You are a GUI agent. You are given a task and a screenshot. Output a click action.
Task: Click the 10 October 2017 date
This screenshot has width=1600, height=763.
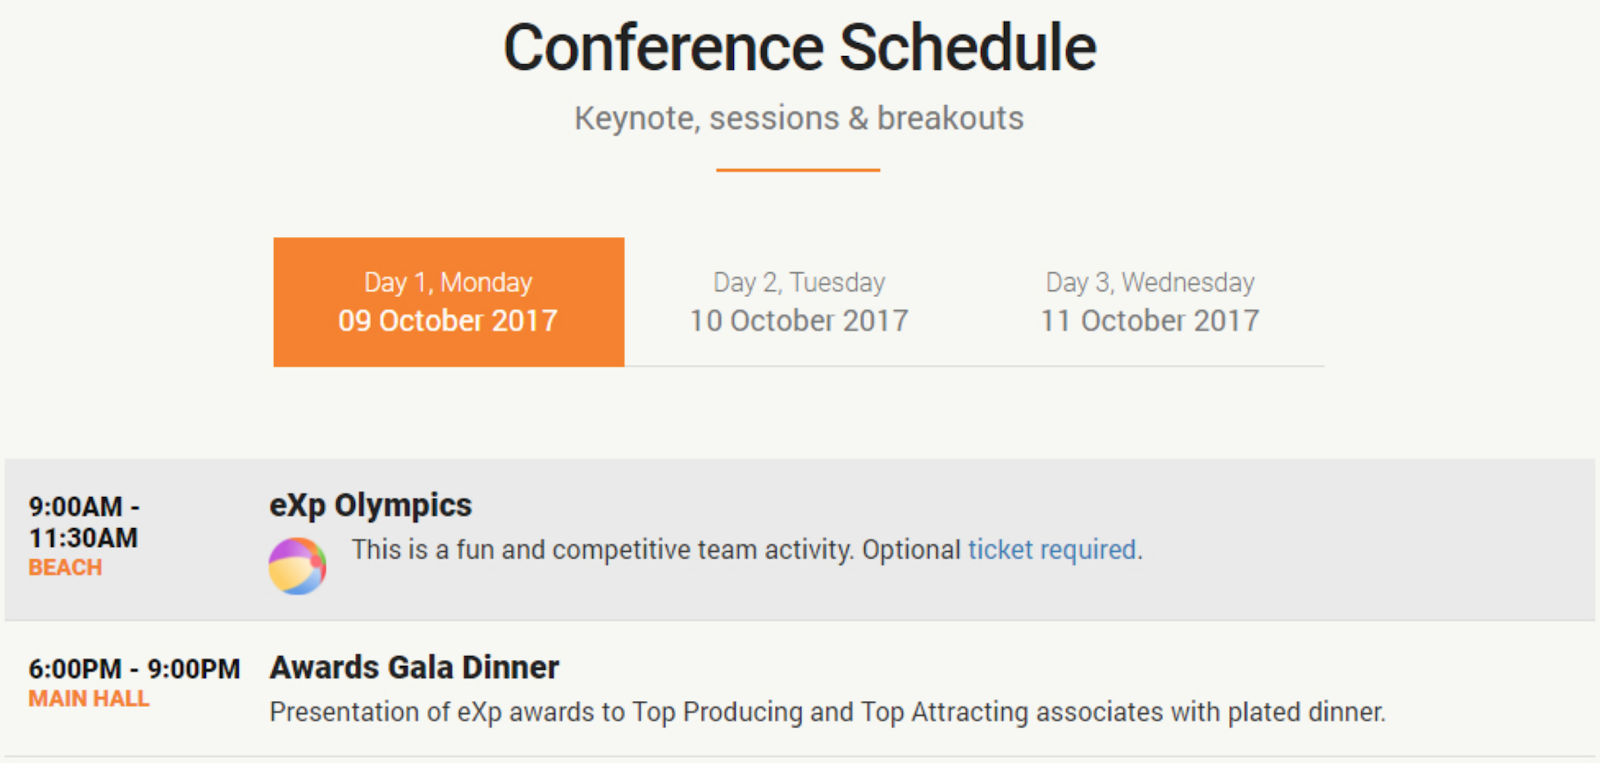tap(799, 321)
